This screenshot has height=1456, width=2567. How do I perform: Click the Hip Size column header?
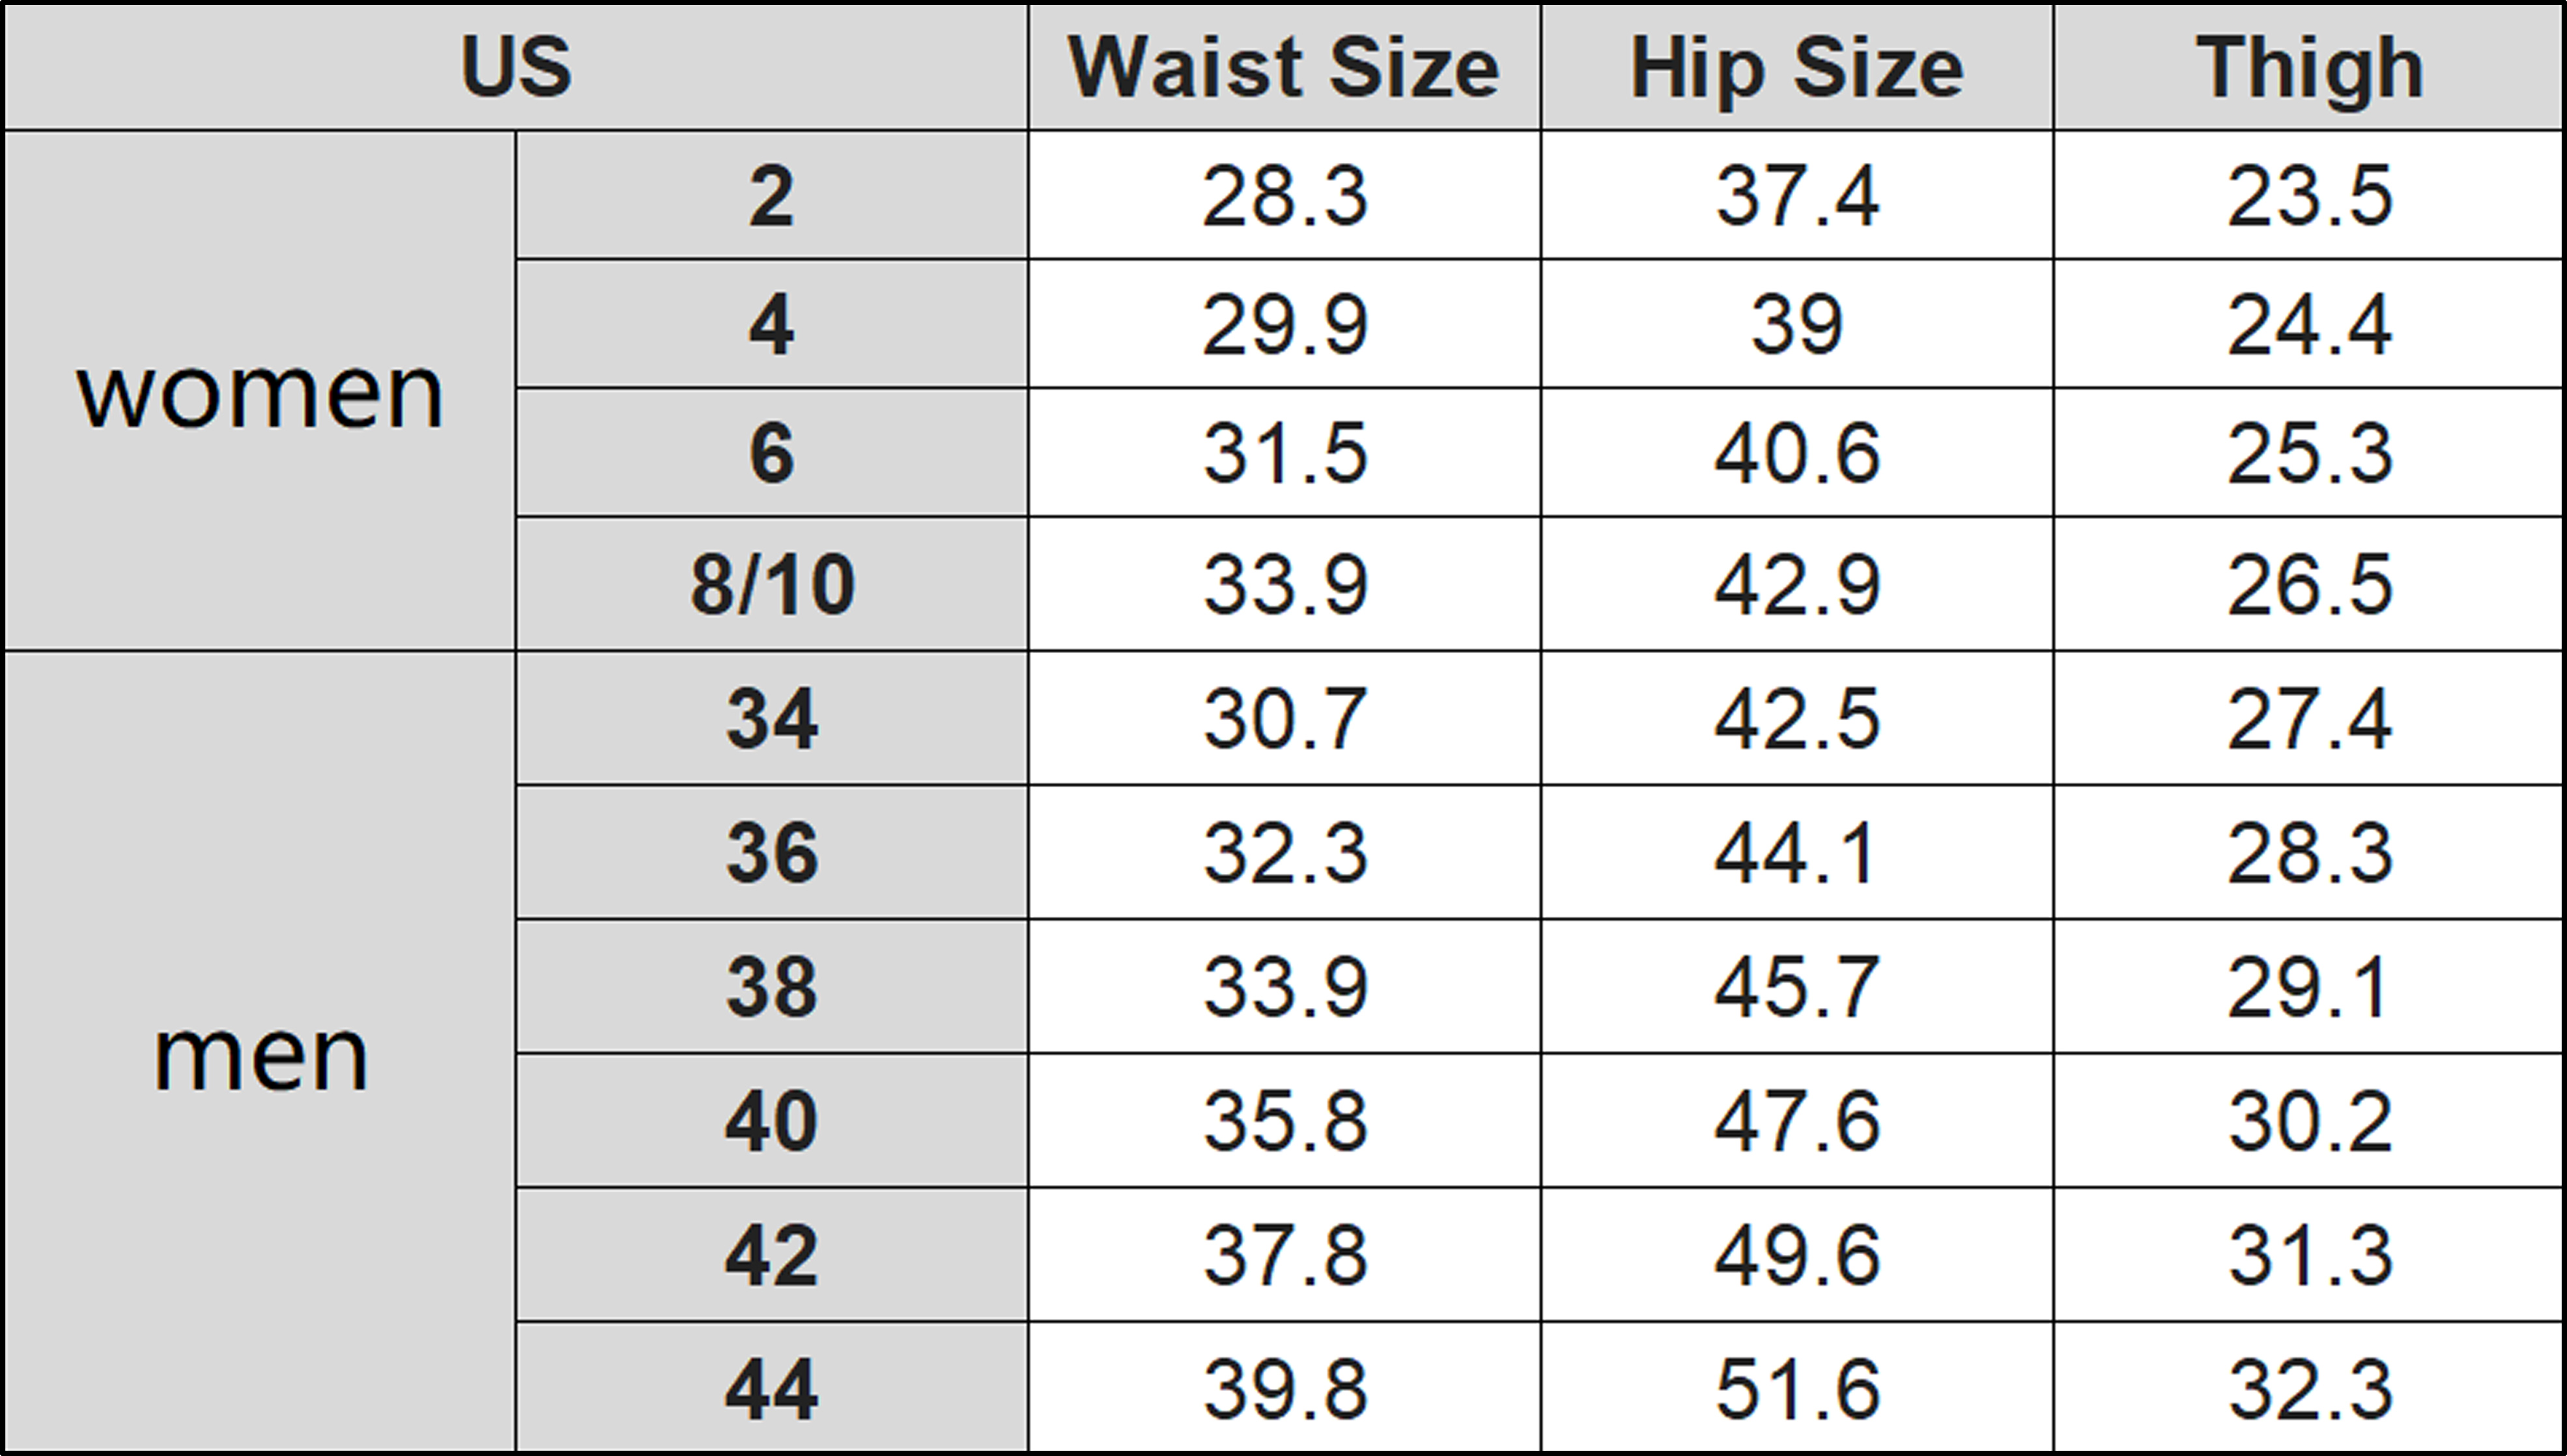[1797, 68]
